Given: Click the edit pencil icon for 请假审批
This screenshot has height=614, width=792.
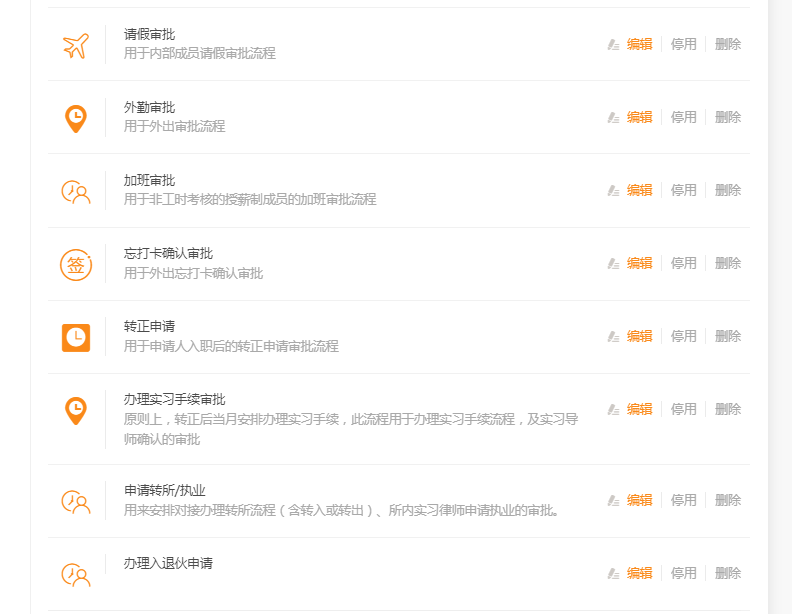Looking at the screenshot, I should pos(614,44).
